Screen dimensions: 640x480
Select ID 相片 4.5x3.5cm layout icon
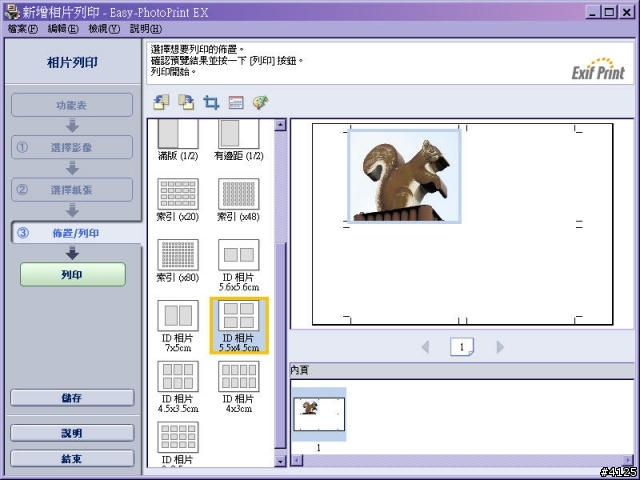[178, 376]
